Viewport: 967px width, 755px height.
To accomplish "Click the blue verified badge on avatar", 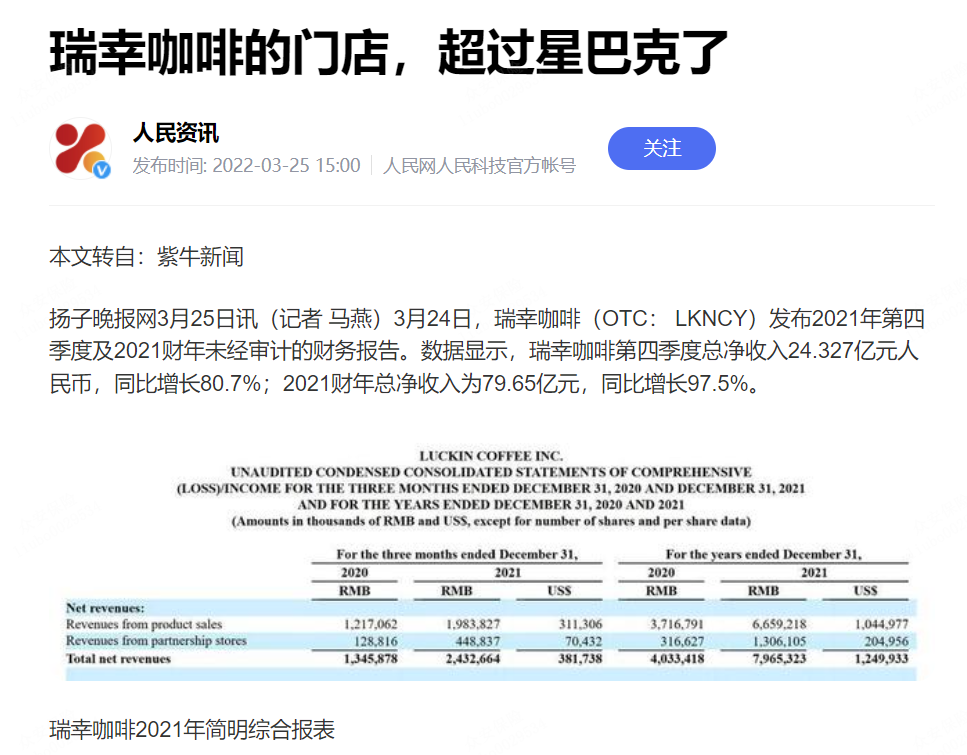I will click(x=102, y=170).
